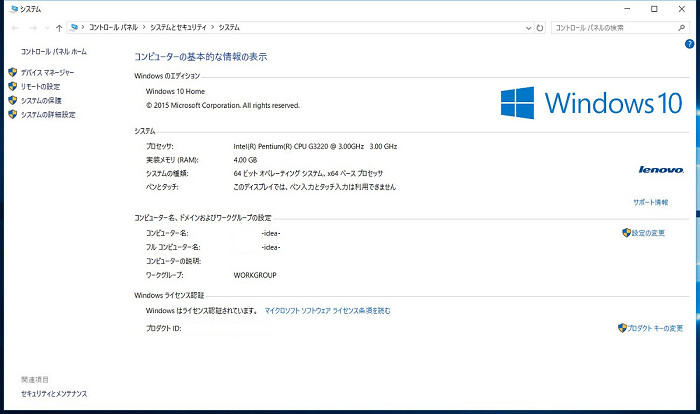The image size is (700, 414).
Task: Click the computer icon in address bar
Action: (74, 27)
